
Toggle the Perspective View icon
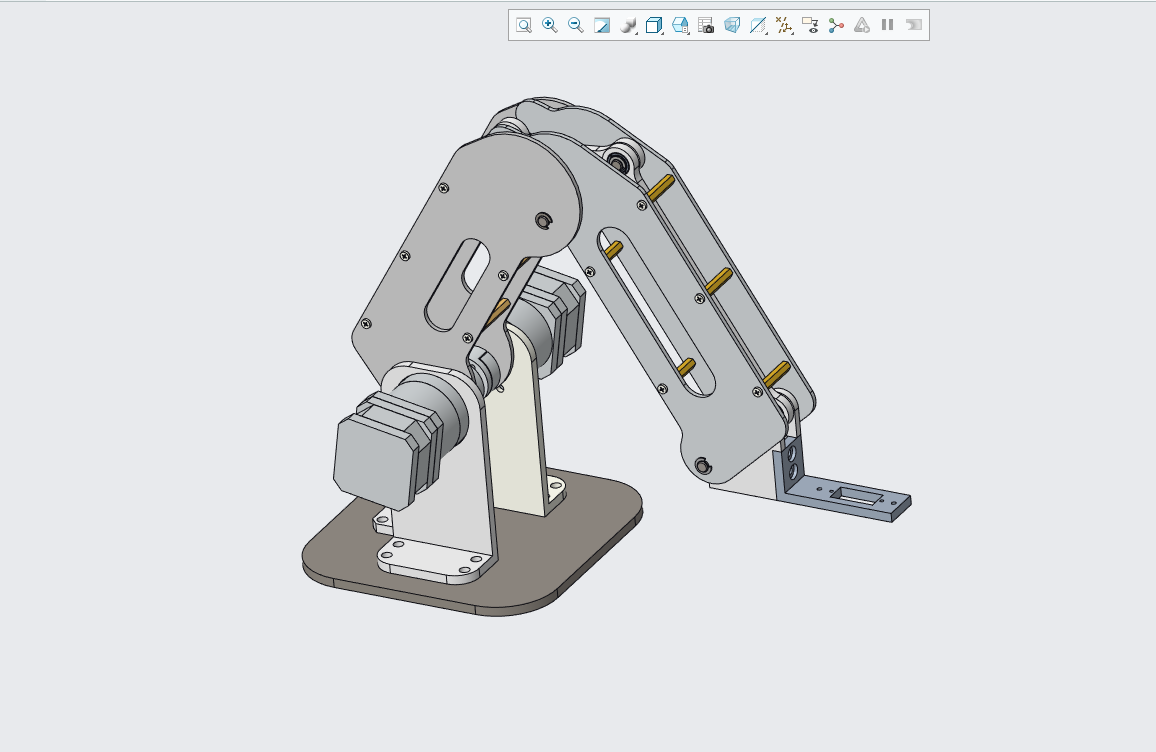pos(731,25)
